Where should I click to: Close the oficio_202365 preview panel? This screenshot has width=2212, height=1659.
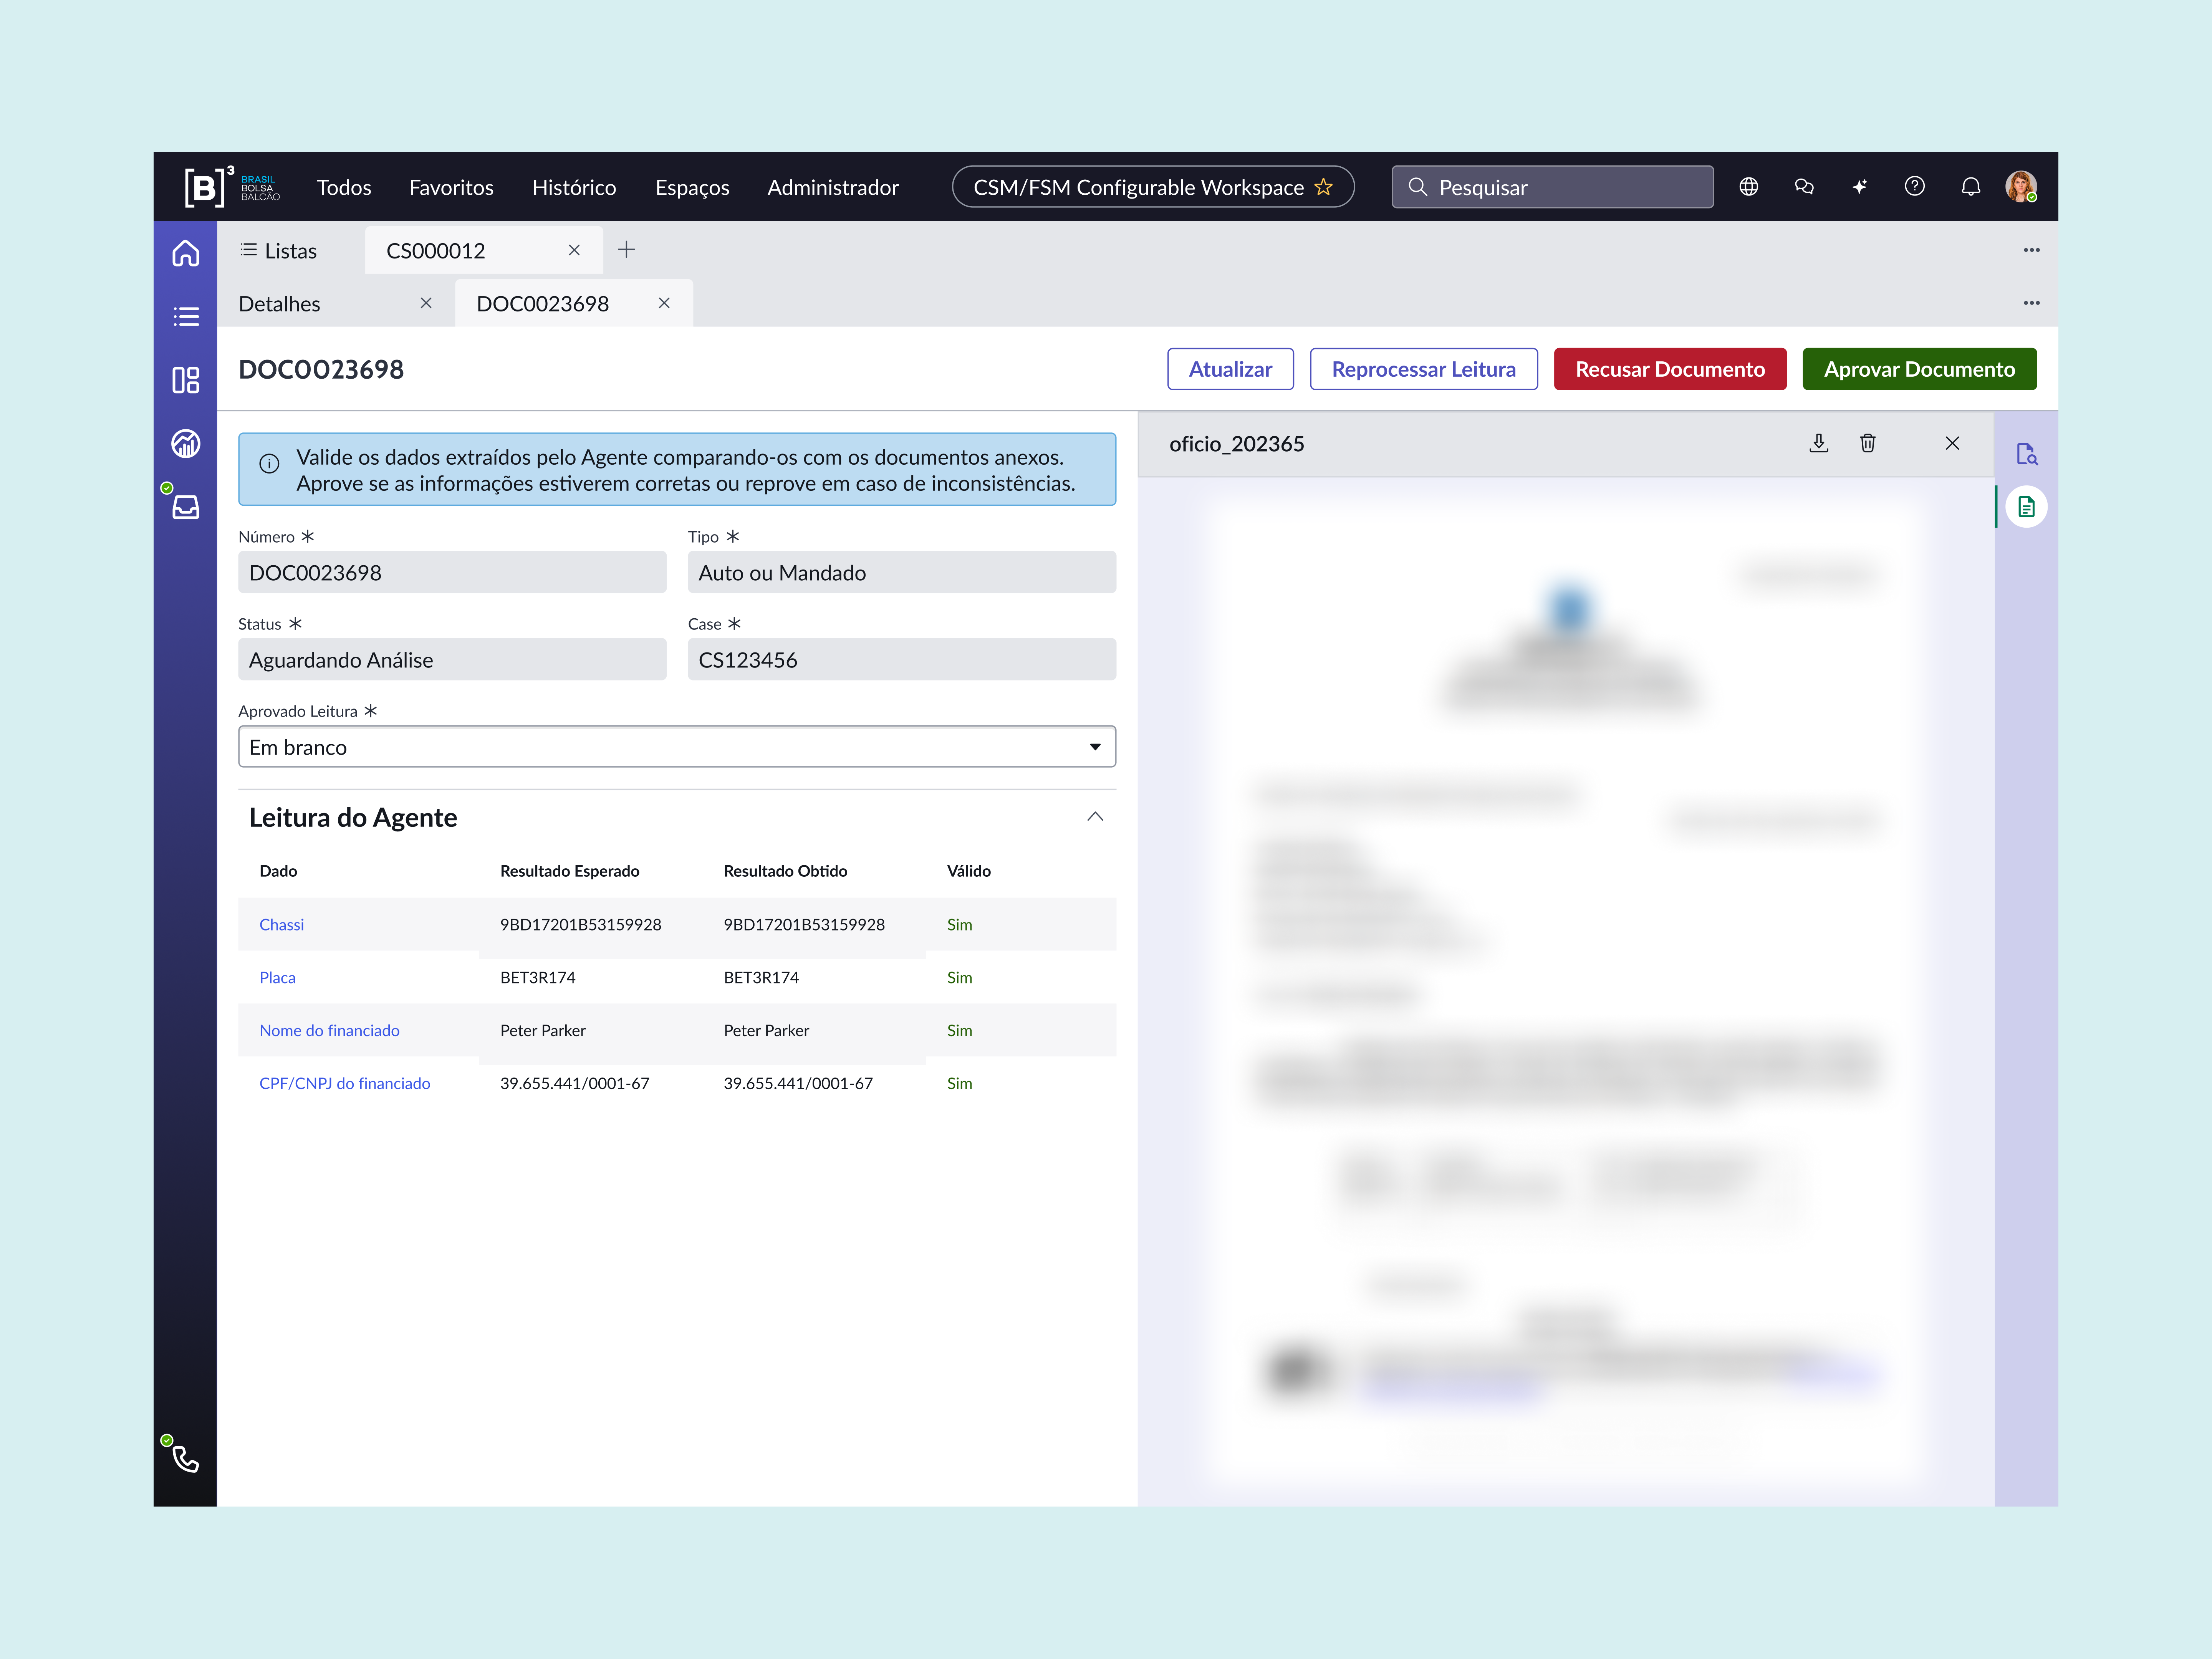pyautogui.click(x=1952, y=443)
